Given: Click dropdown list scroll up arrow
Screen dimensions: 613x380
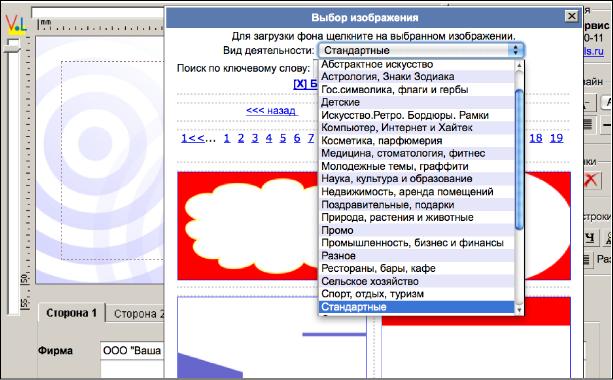Looking at the screenshot, I should coord(519,65).
